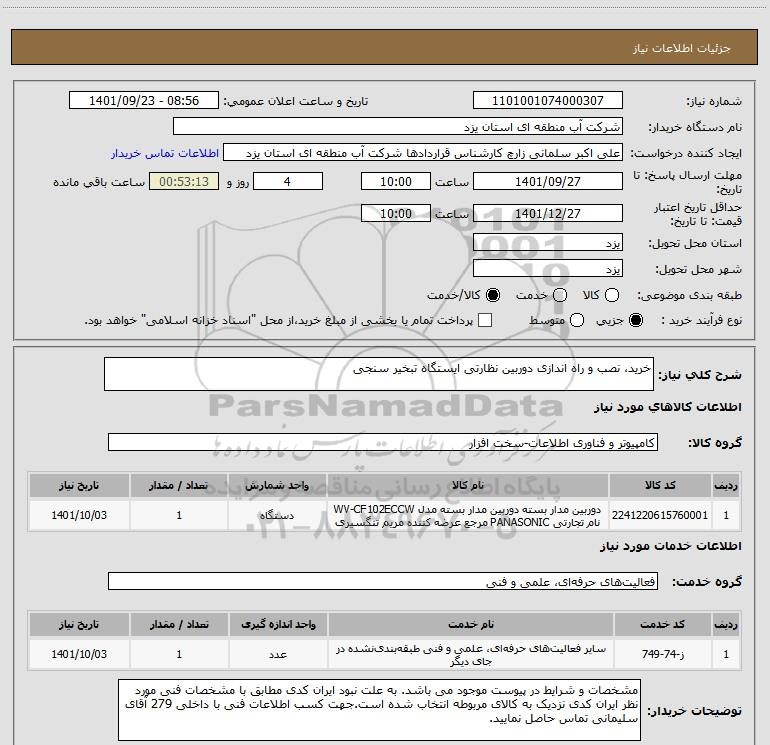Click the buyer notes text area
This screenshot has width=770, height=745.
(x=379, y=710)
